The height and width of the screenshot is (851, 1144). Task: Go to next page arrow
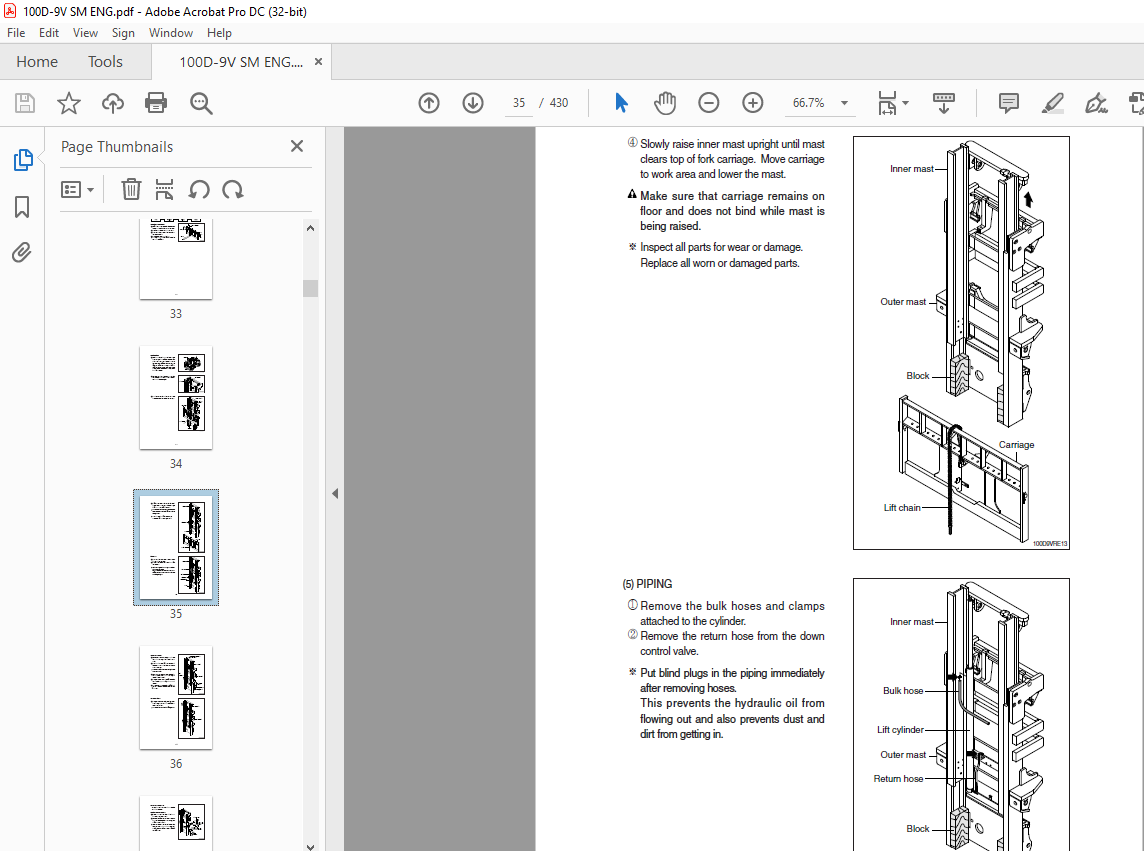point(473,103)
